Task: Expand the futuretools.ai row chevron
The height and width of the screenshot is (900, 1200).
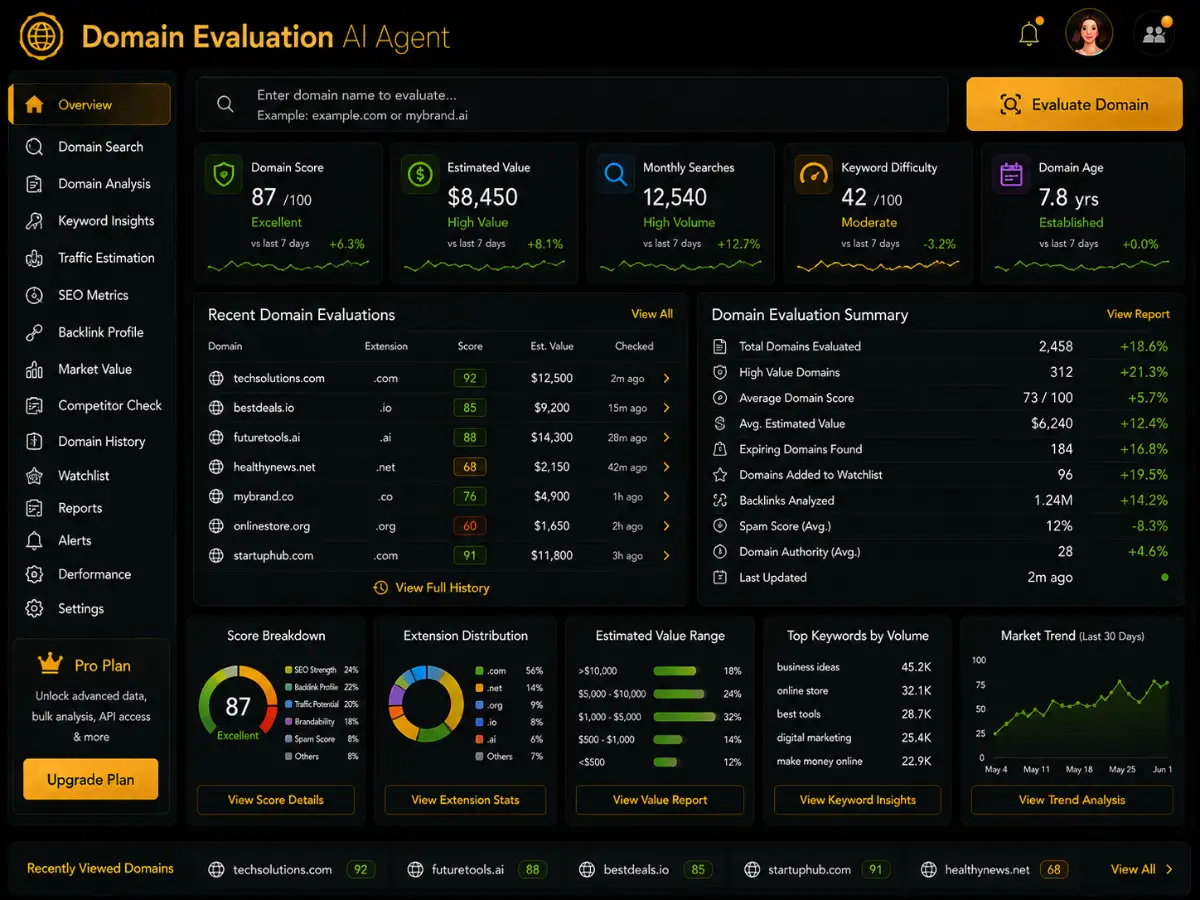Action: pyautogui.click(x=667, y=437)
